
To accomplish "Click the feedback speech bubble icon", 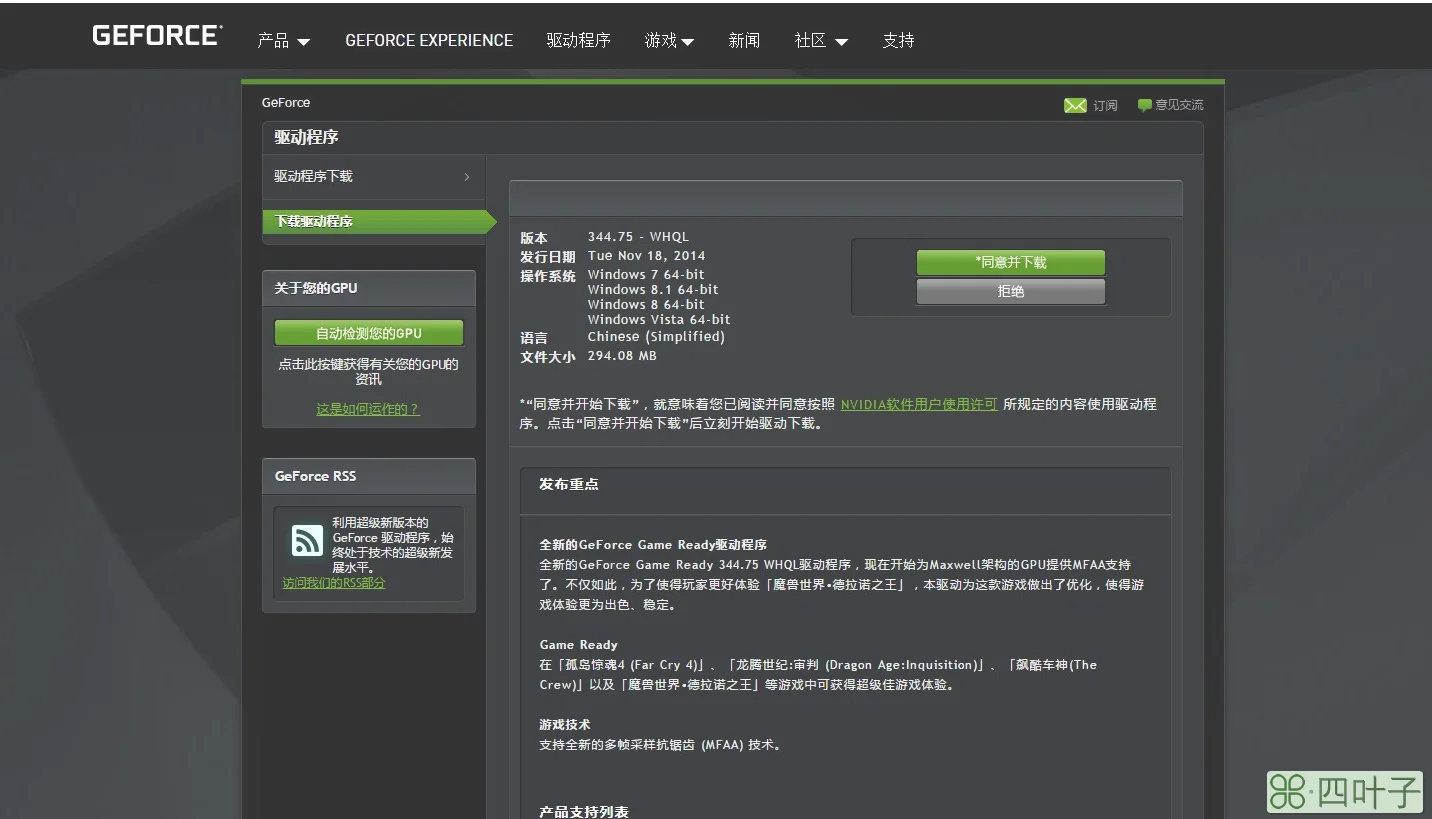I will (x=1144, y=105).
